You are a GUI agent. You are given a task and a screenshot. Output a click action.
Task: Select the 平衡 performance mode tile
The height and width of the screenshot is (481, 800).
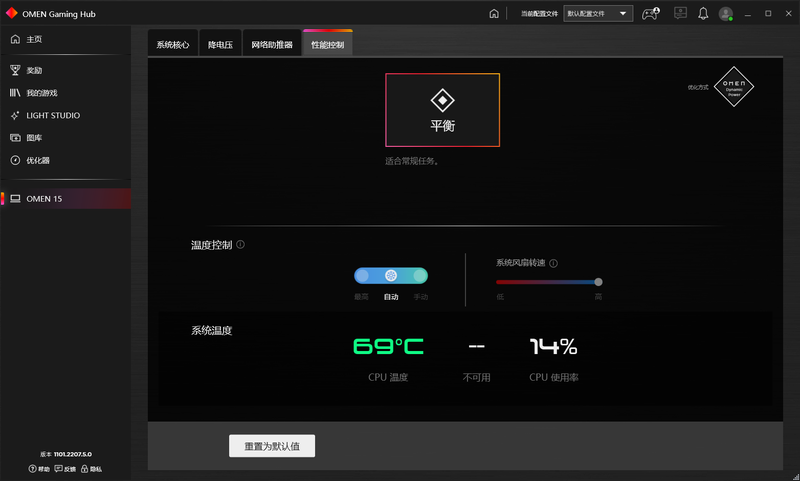tap(442, 110)
